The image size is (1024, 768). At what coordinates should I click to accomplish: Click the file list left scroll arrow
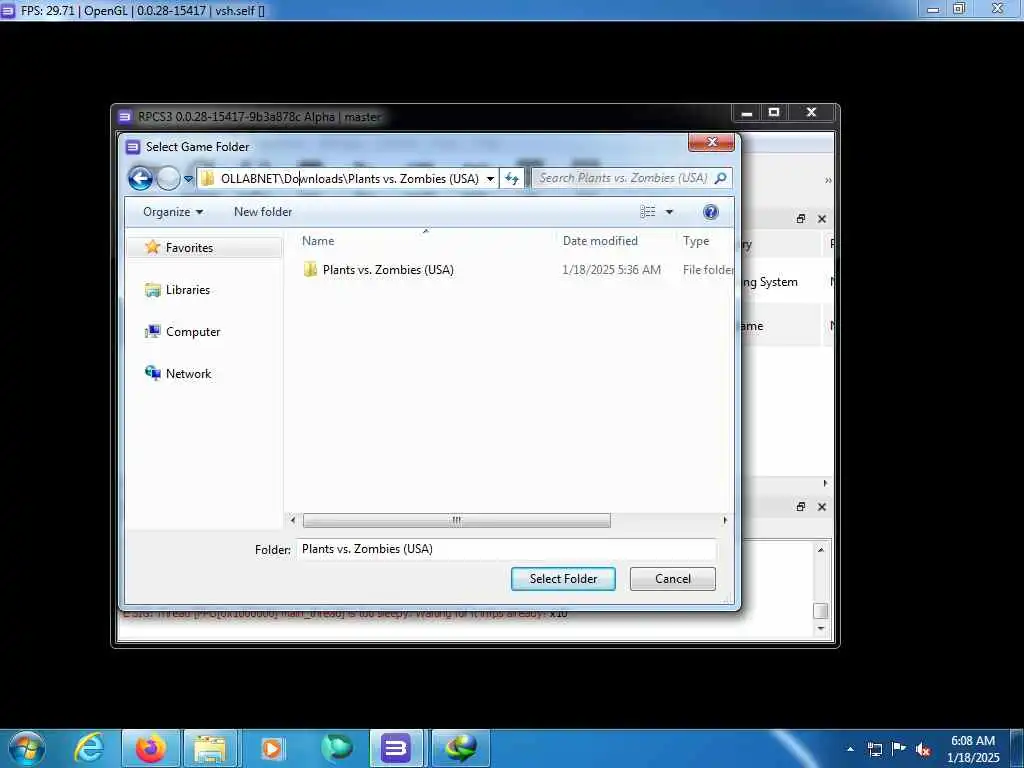(x=293, y=520)
